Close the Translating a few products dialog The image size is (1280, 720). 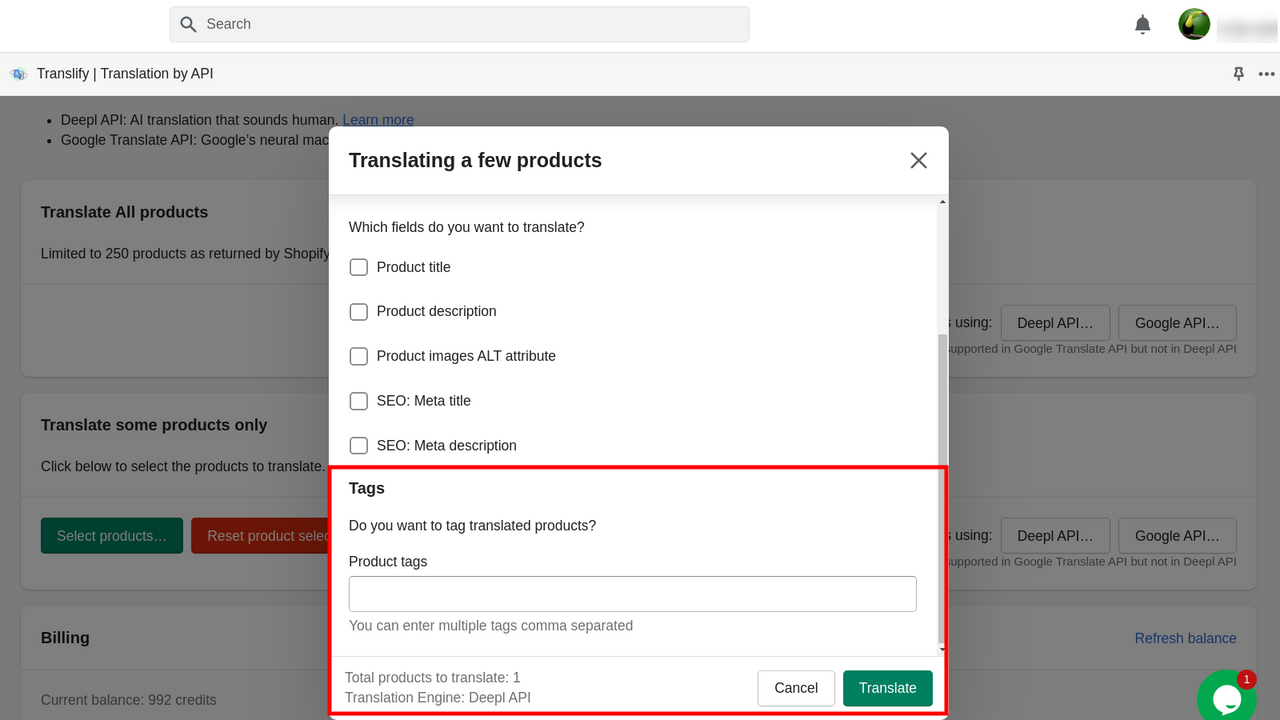pyautogui.click(x=917, y=160)
